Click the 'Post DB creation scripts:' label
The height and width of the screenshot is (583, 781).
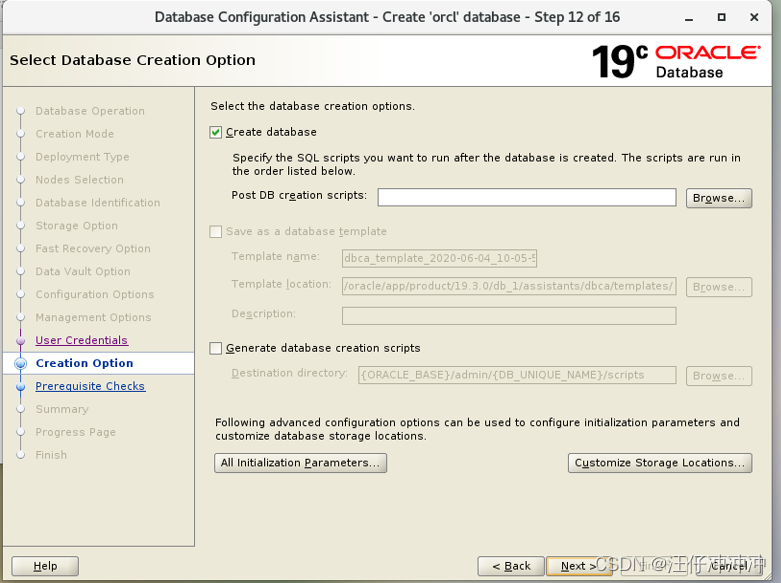pos(299,195)
